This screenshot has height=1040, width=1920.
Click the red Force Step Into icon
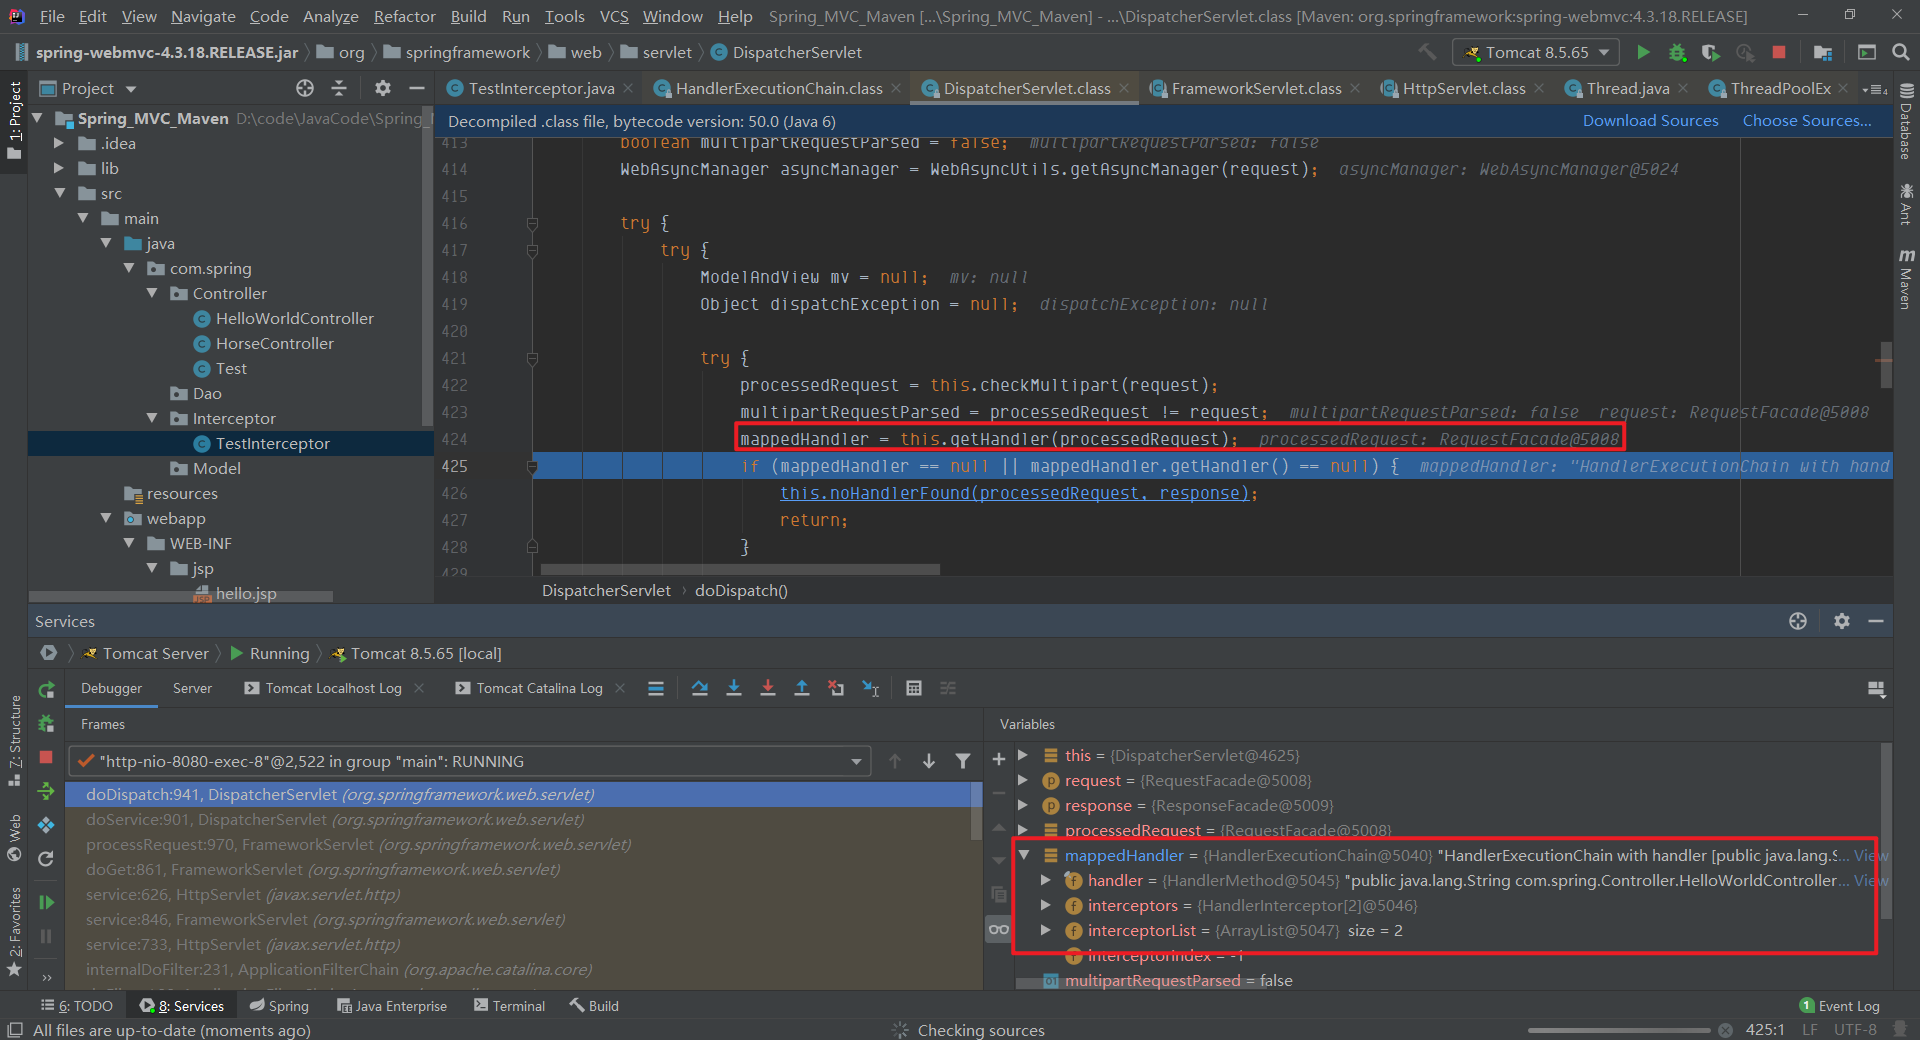[x=768, y=688]
